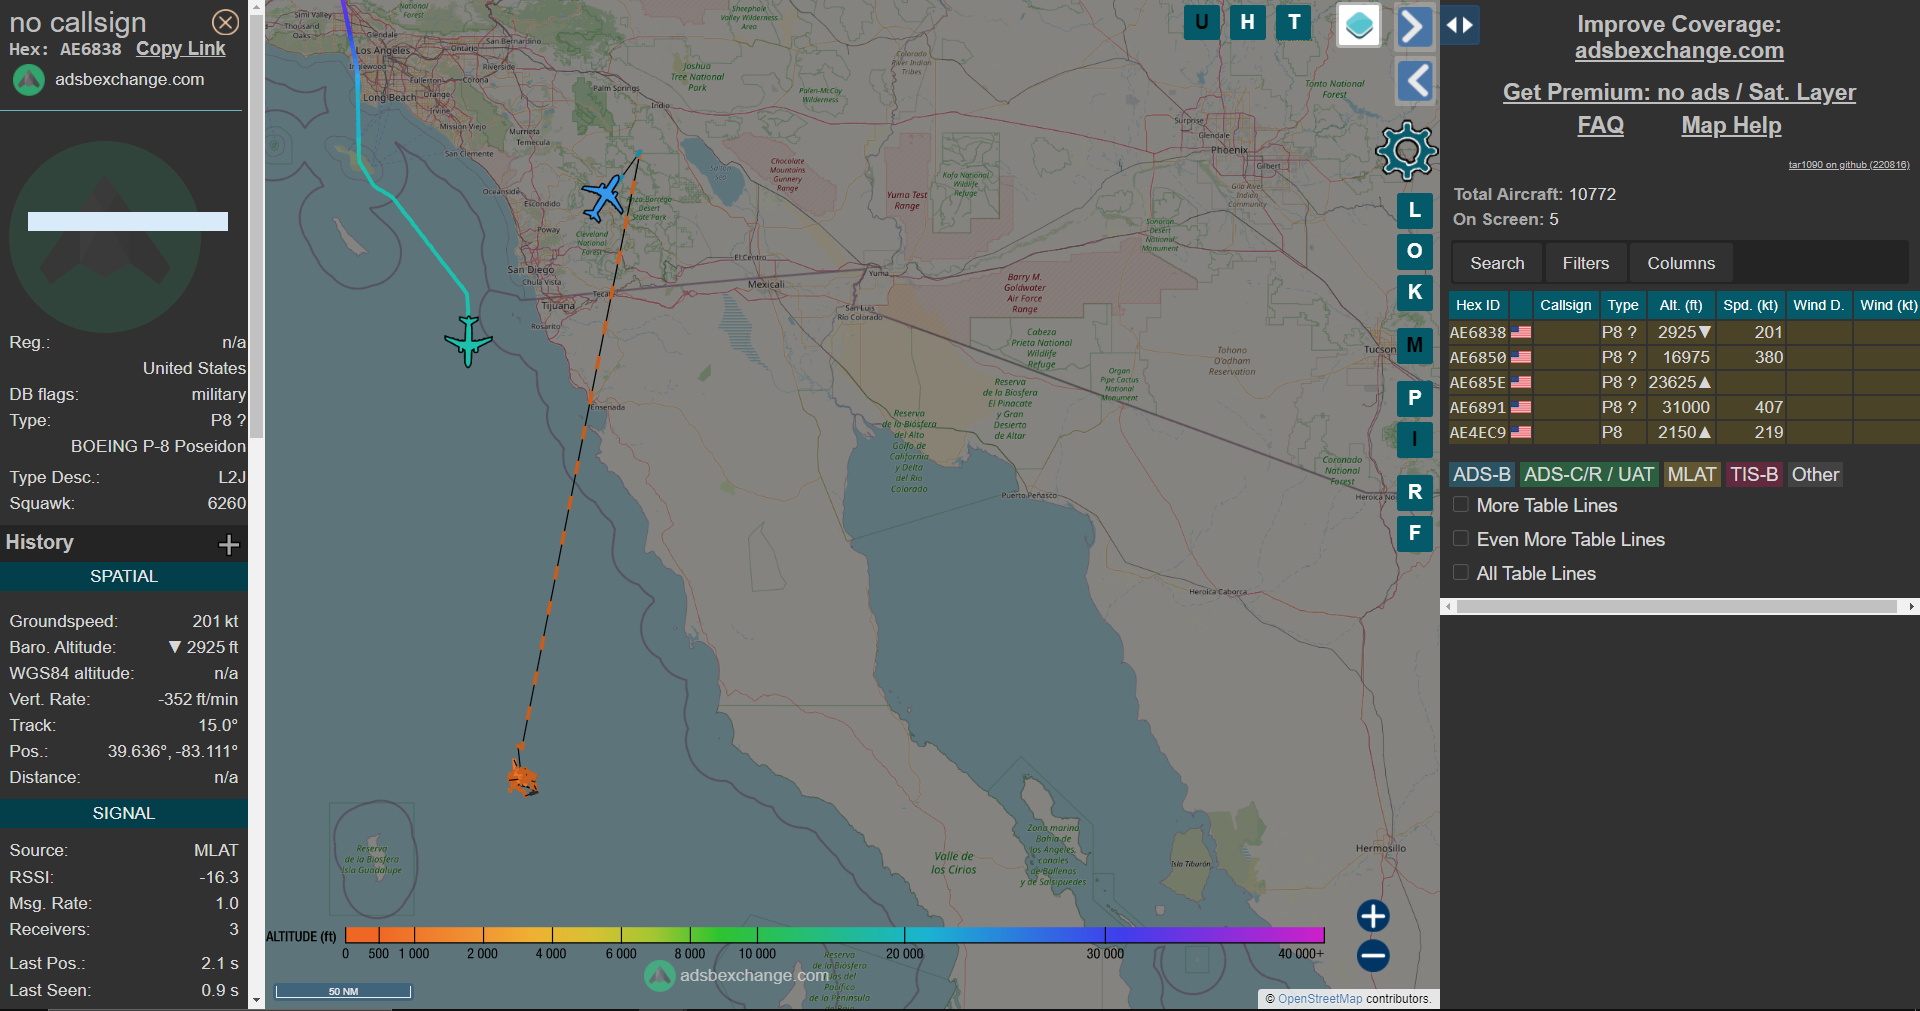Click the P map button
Image resolution: width=1920 pixels, height=1011 pixels.
coord(1414,398)
